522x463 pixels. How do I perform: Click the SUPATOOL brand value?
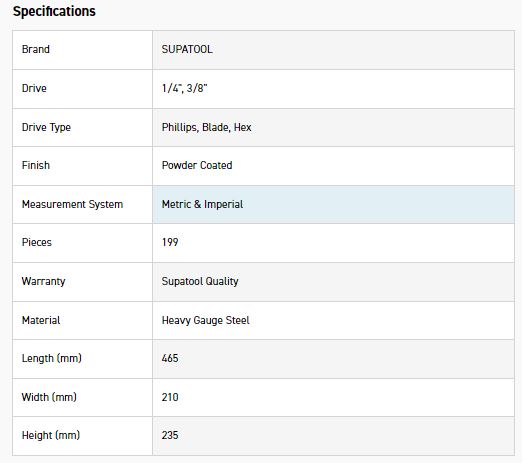187,49
